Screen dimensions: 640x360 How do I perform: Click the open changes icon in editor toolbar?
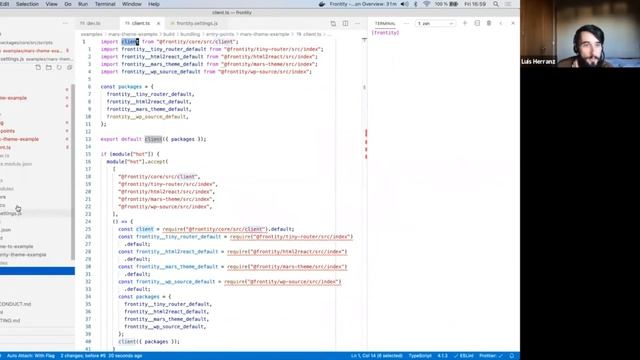tap(333, 23)
